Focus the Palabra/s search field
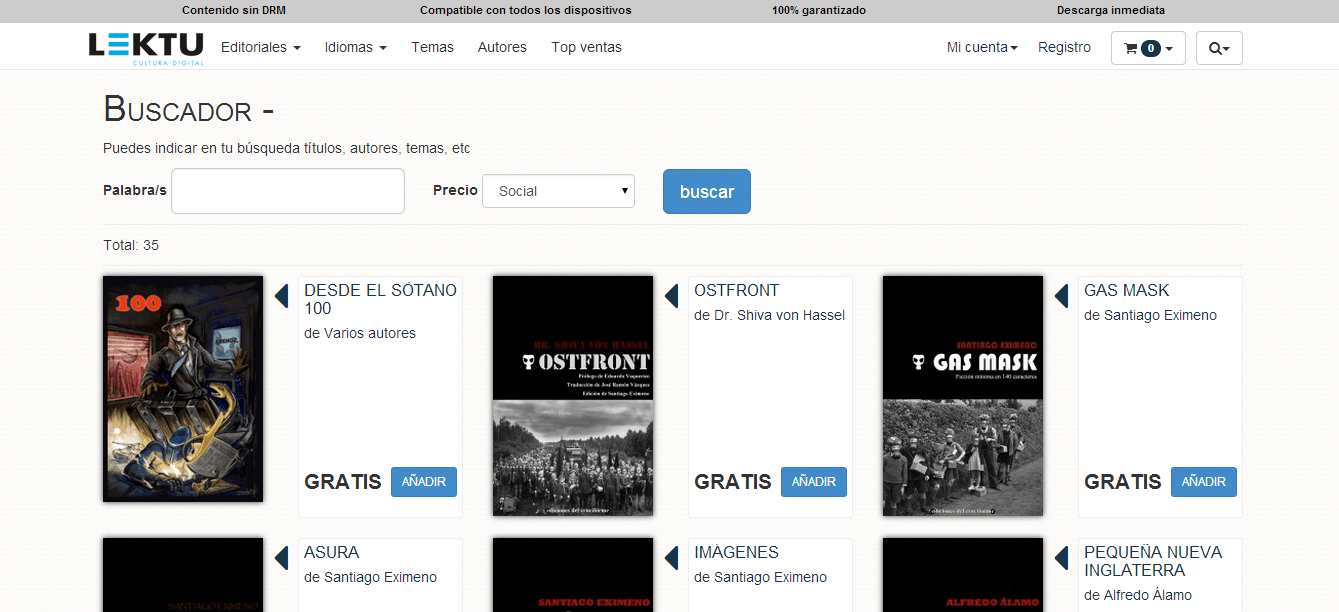Screen dimensions: 1339x612 coord(288,191)
